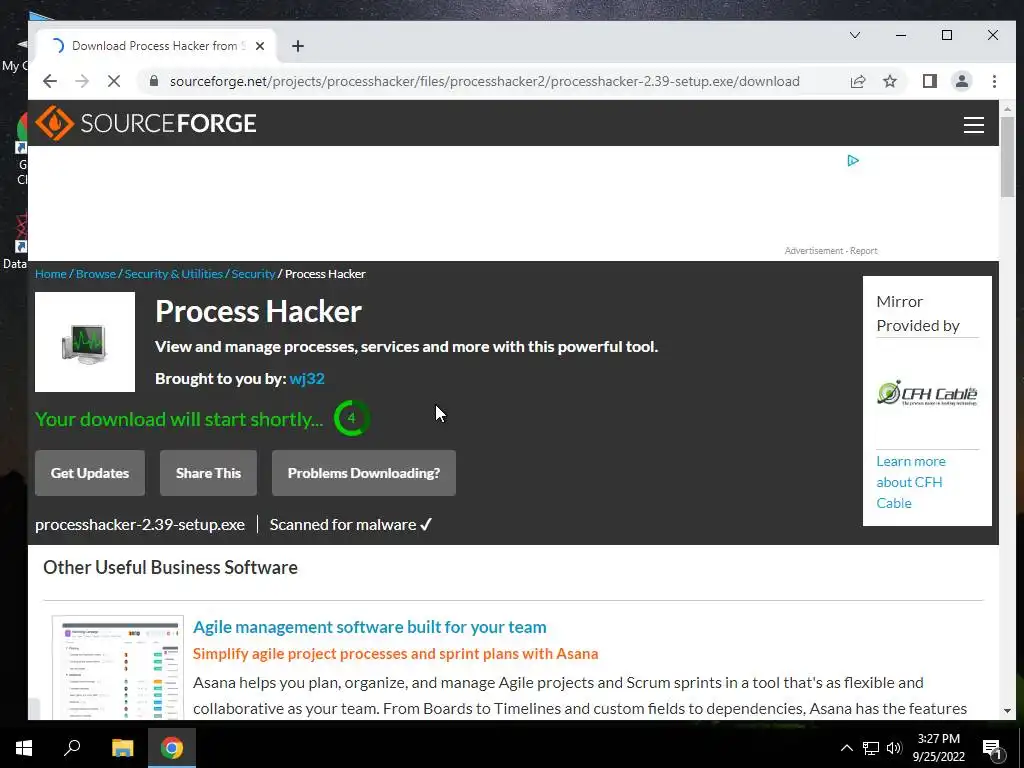Viewport: 1024px width, 768px height.
Task: Open the notification center icon
Action: coord(992,749)
